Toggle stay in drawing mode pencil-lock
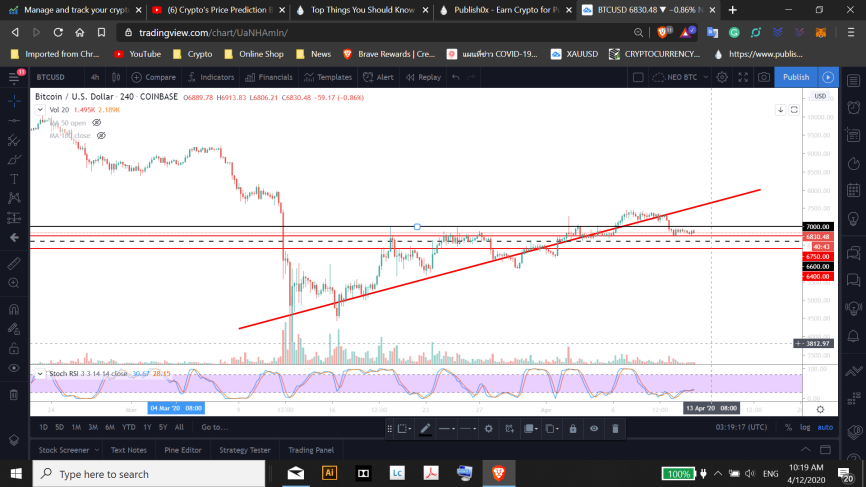Viewport: 866px width, 487px height. (x=14, y=329)
